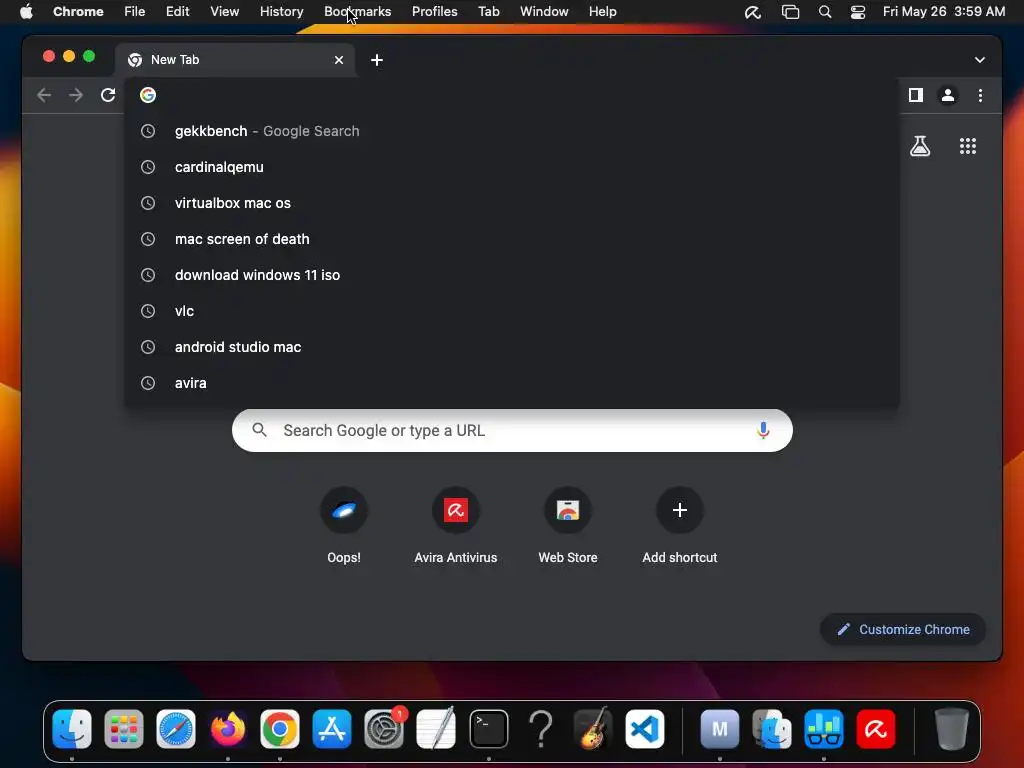The image size is (1024, 768).
Task: Select the vlc suggestion
Action: (x=511, y=311)
